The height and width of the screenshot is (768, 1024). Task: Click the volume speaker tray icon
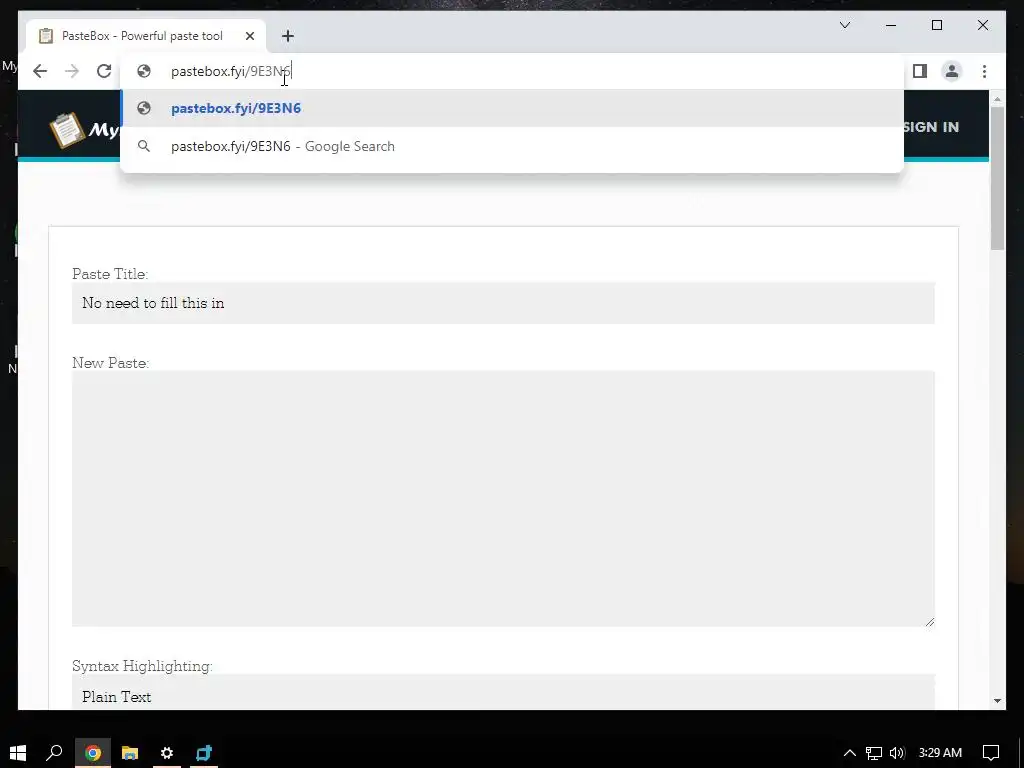pos(897,753)
